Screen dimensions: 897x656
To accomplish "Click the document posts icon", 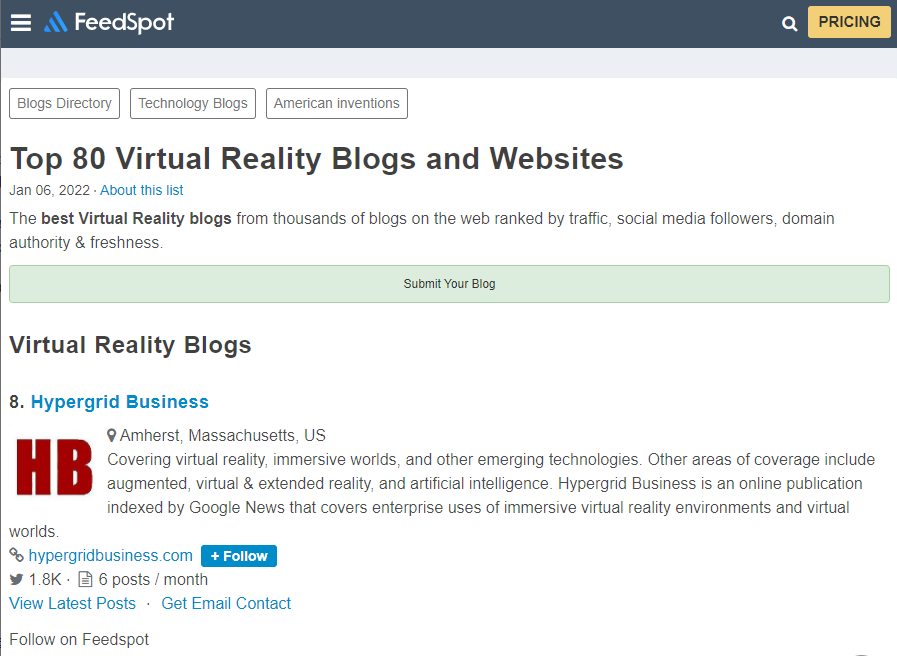I will pos(85,579).
